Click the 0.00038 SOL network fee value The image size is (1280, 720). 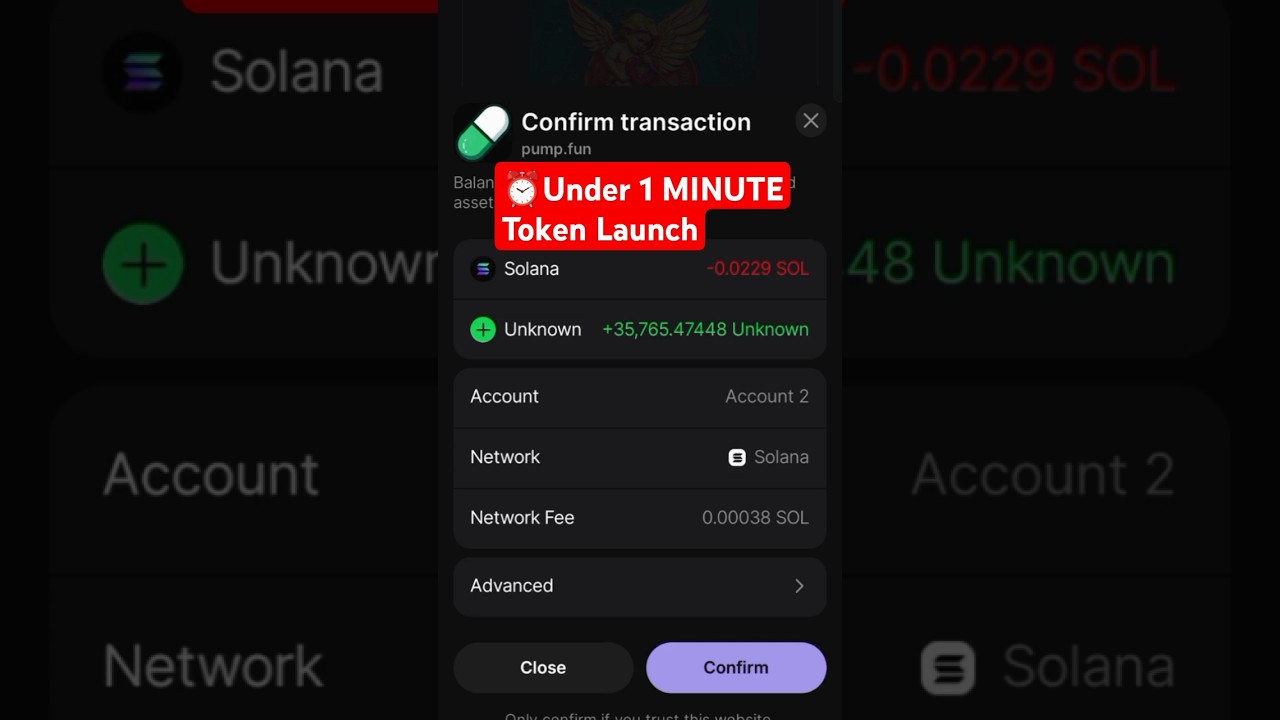point(755,518)
